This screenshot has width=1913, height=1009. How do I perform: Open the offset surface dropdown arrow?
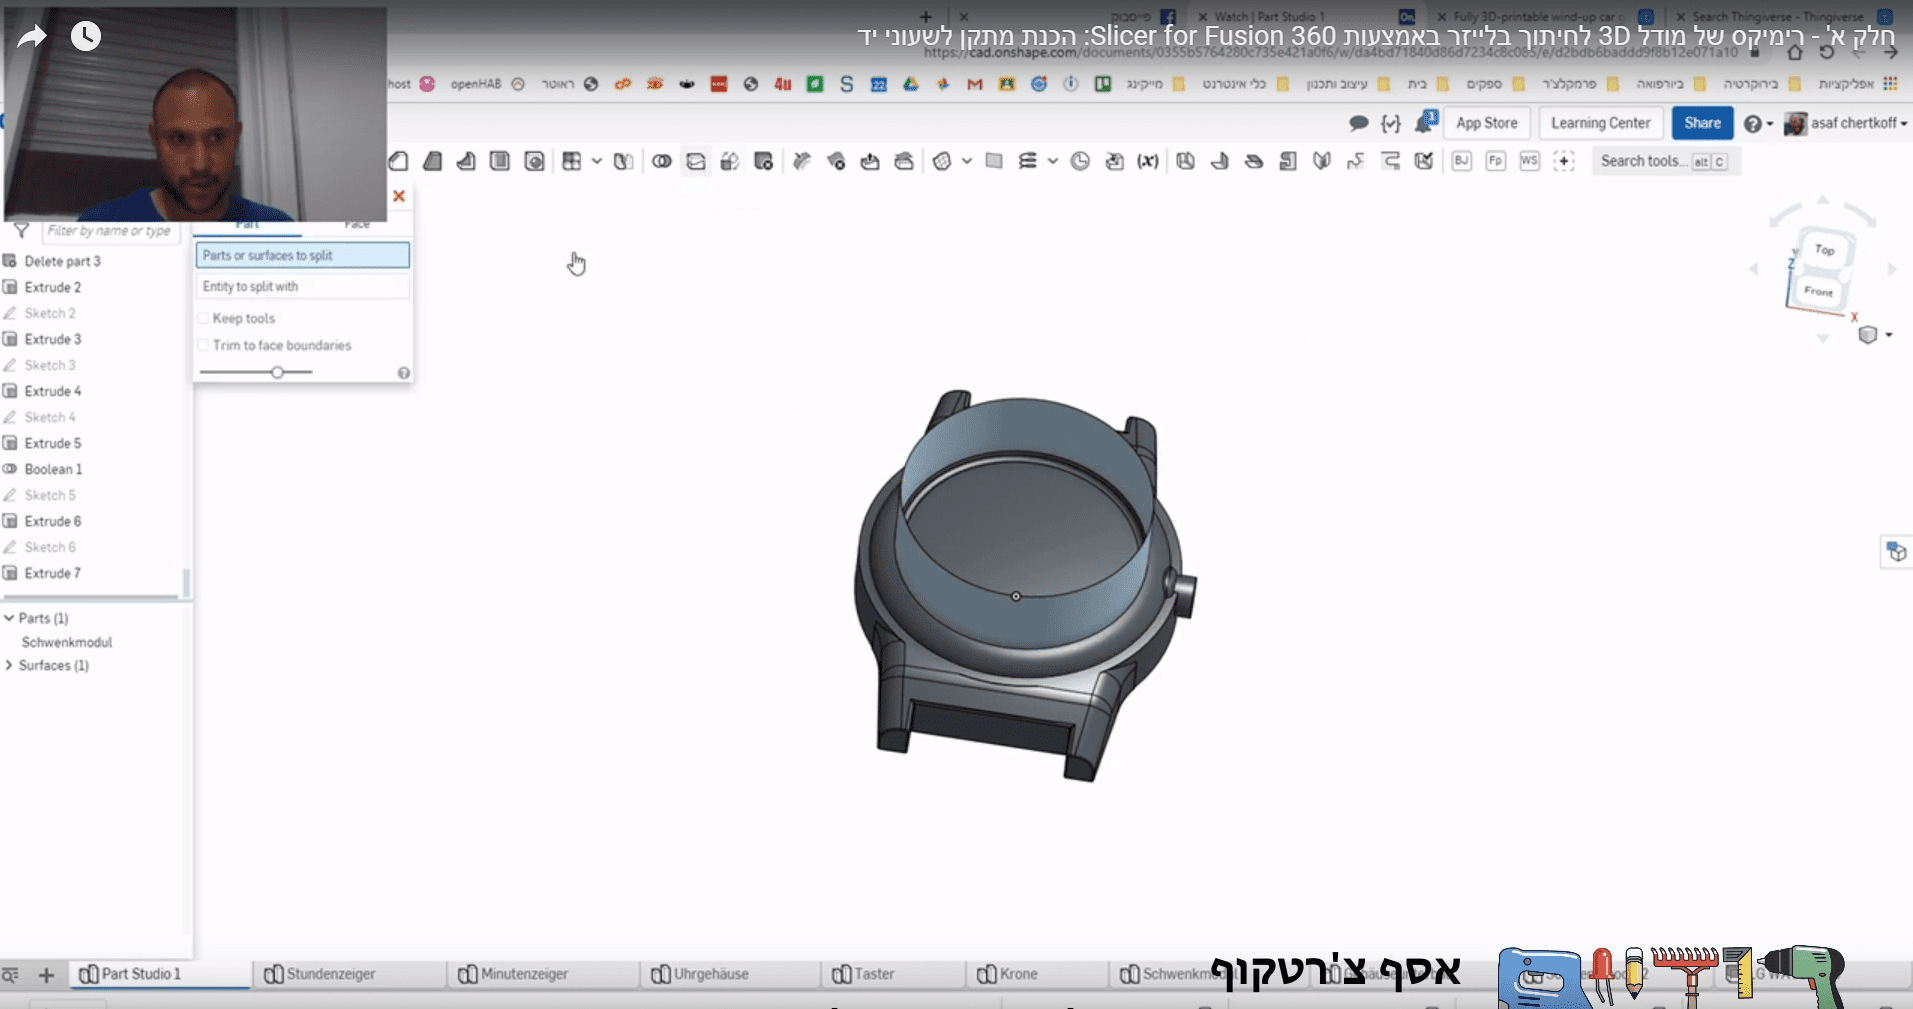[967, 161]
